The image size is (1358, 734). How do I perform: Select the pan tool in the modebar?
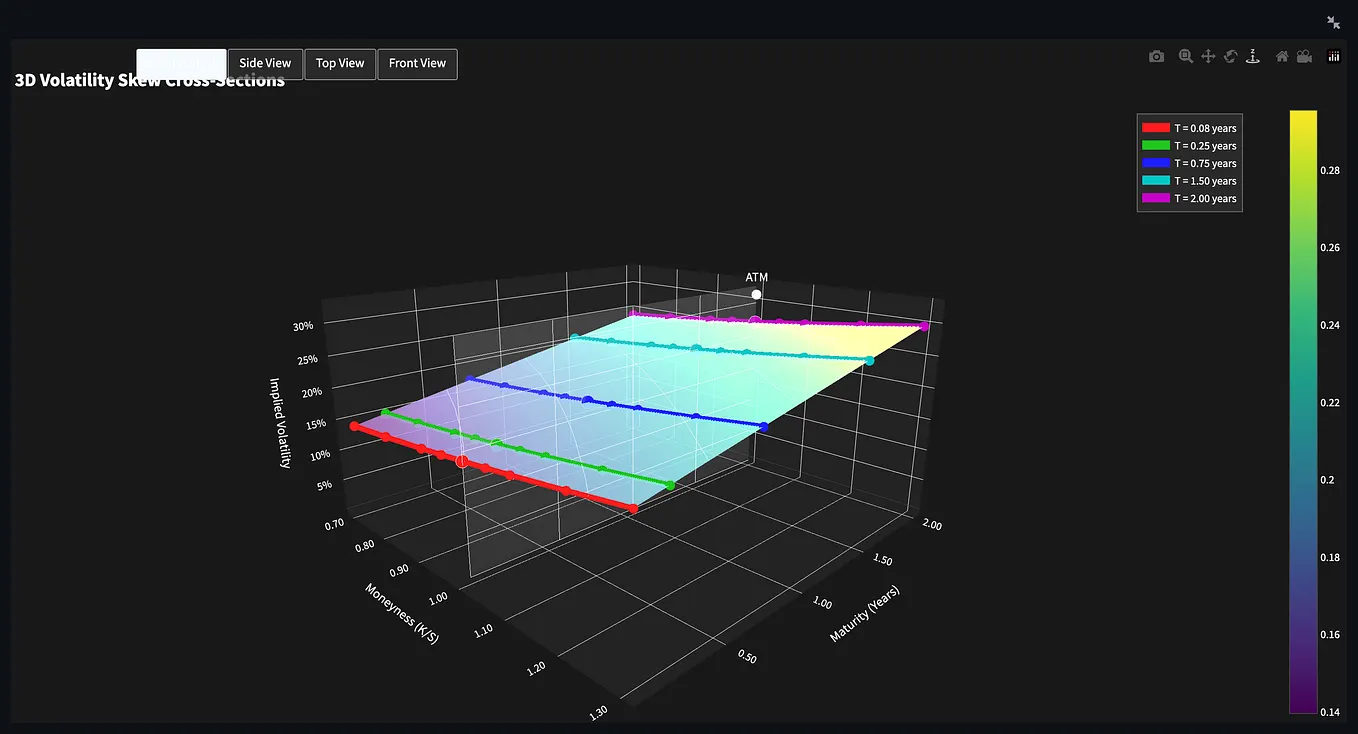[x=1208, y=57]
